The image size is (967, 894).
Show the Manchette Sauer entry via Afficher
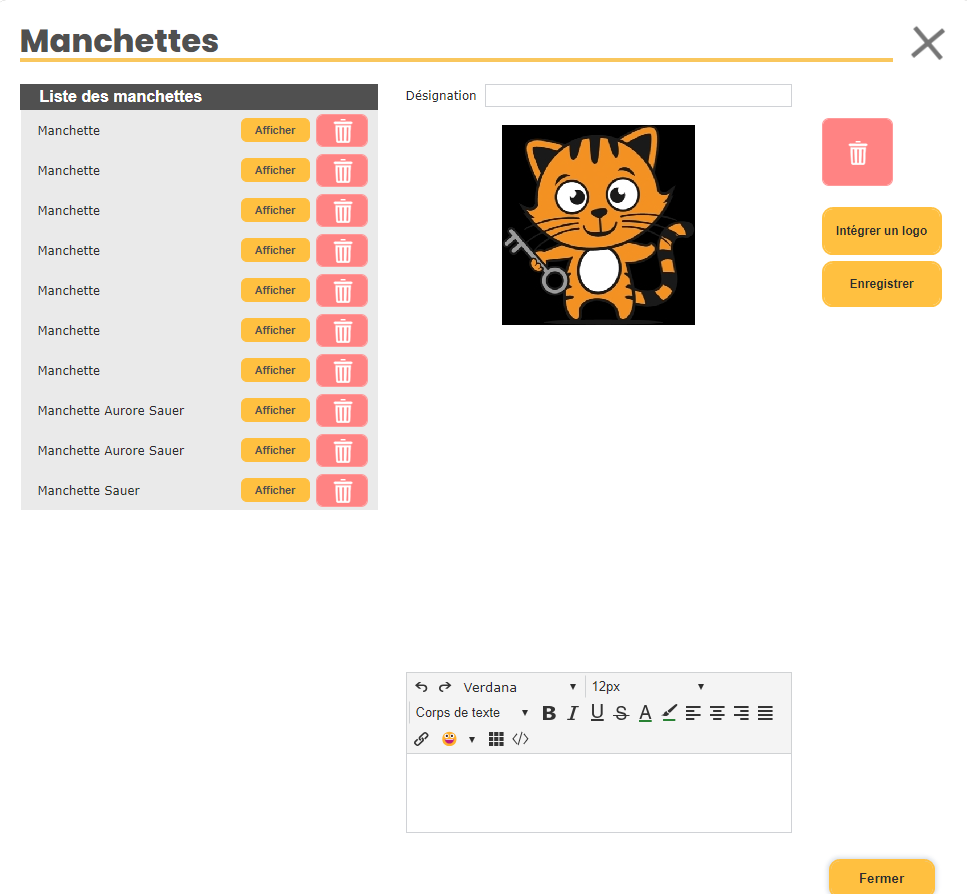tap(275, 490)
